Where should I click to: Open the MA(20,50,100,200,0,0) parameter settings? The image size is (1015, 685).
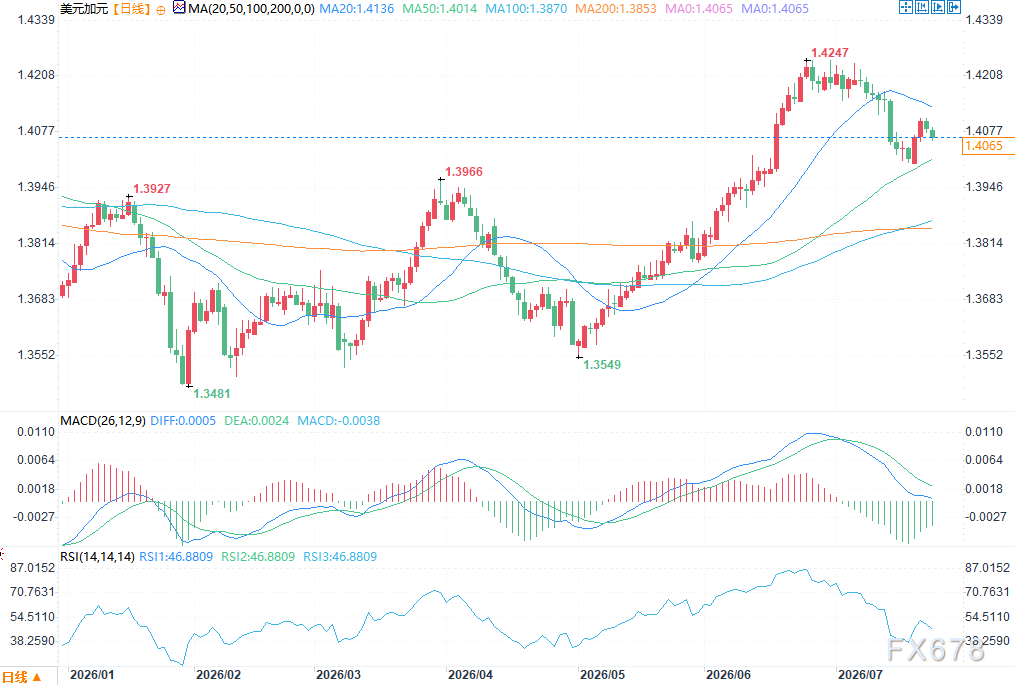(x=251, y=9)
